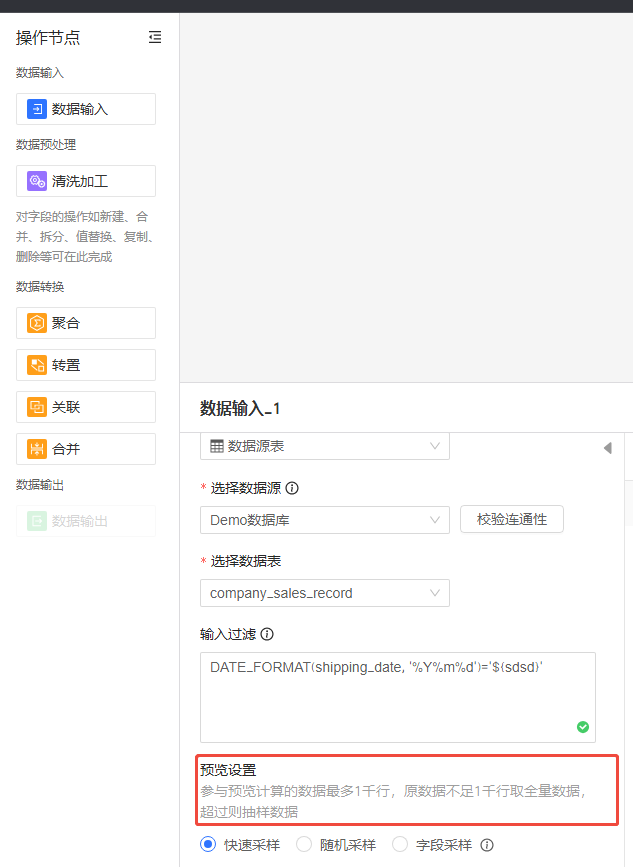Show info tooltip for 字段采样
The height and width of the screenshot is (867, 633).
point(487,845)
